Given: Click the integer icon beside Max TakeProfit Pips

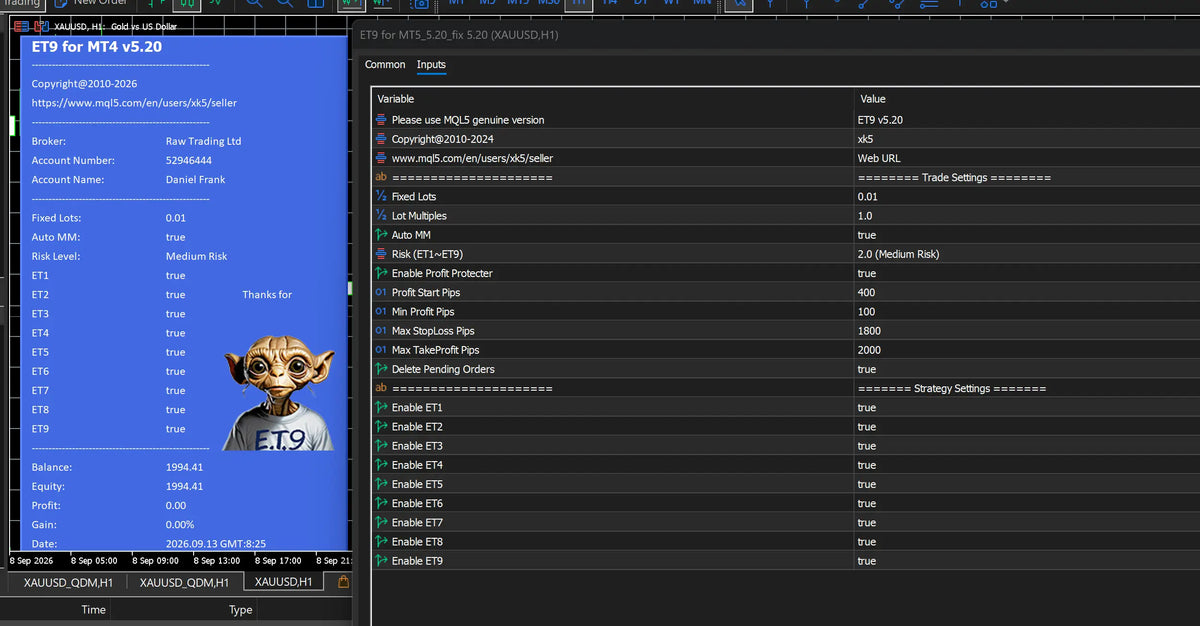Looking at the screenshot, I should [381, 350].
